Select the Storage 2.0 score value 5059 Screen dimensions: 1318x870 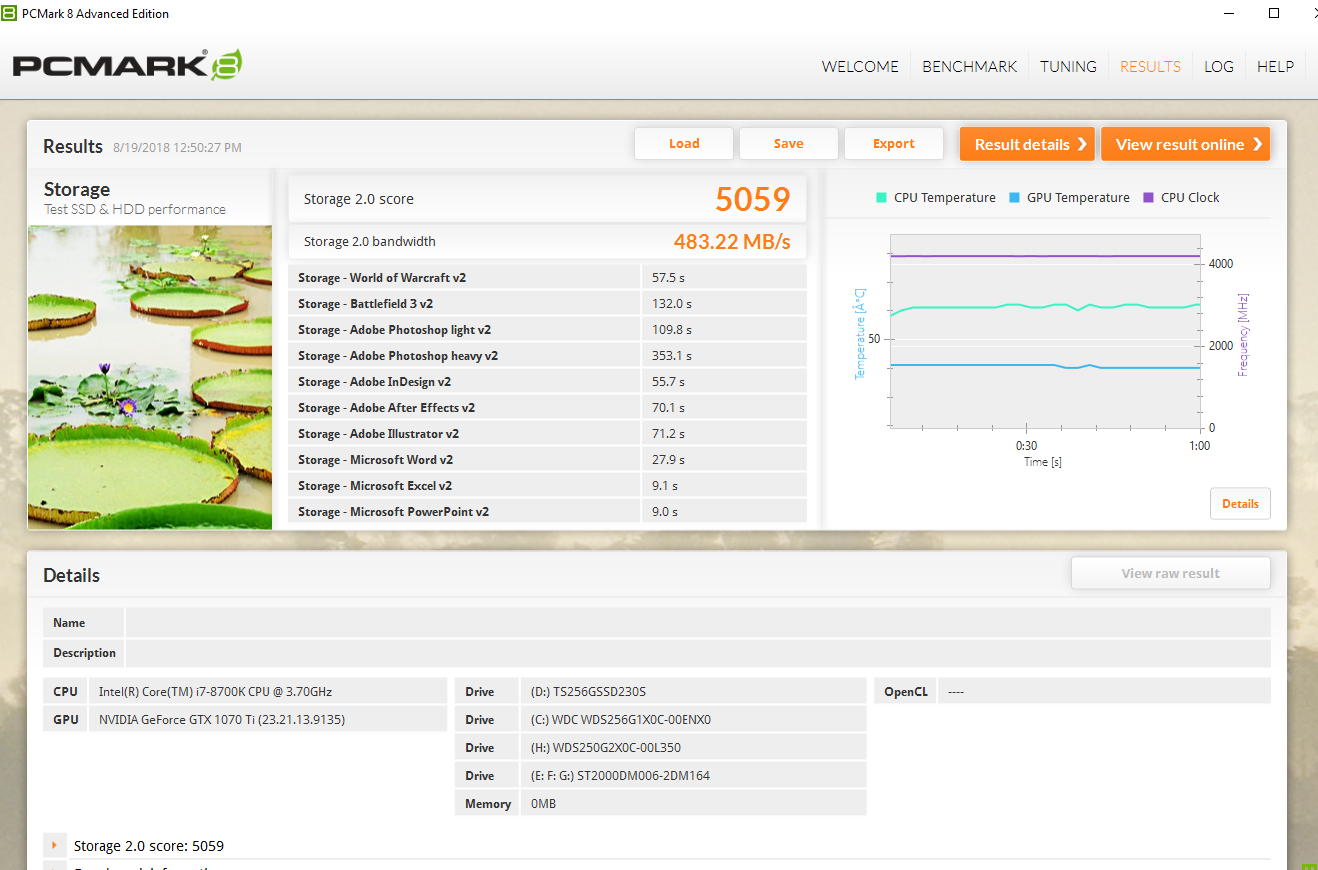(x=753, y=199)
